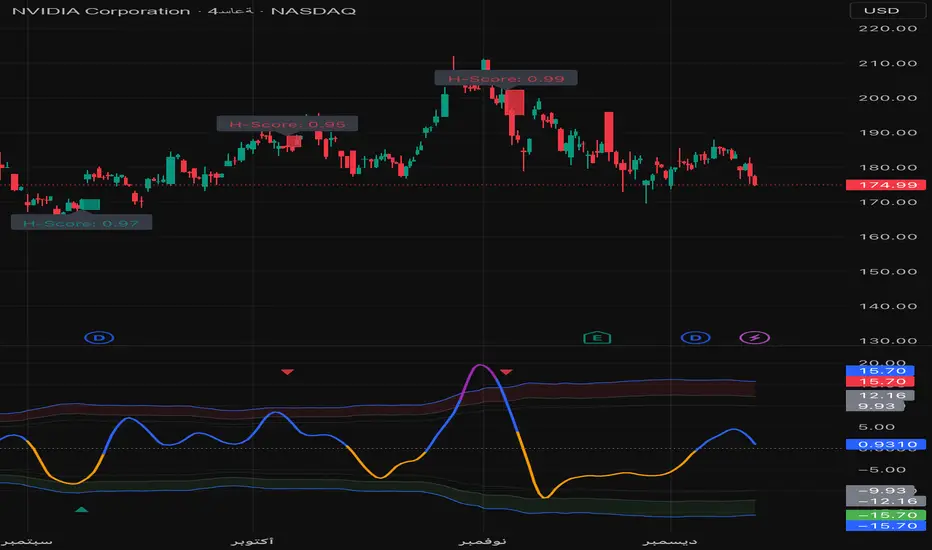Screen dimensions: 932x550
Task: Click the large red candle below H-Score 0.99
Action: [x=515, y=102]
